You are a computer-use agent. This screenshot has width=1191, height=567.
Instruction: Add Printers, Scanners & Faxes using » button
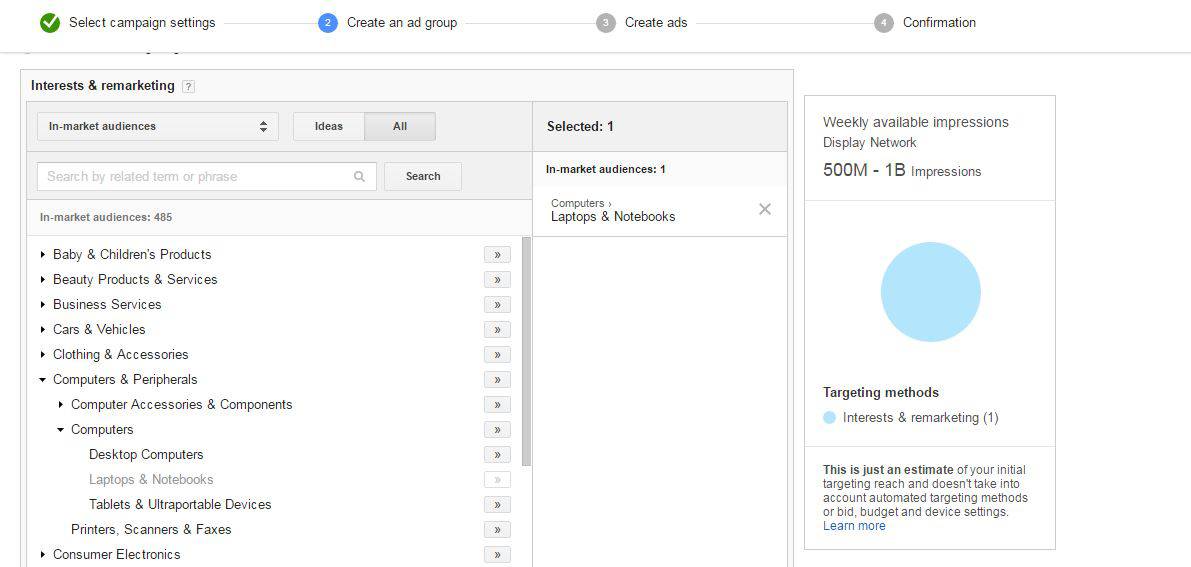point(497,530)
